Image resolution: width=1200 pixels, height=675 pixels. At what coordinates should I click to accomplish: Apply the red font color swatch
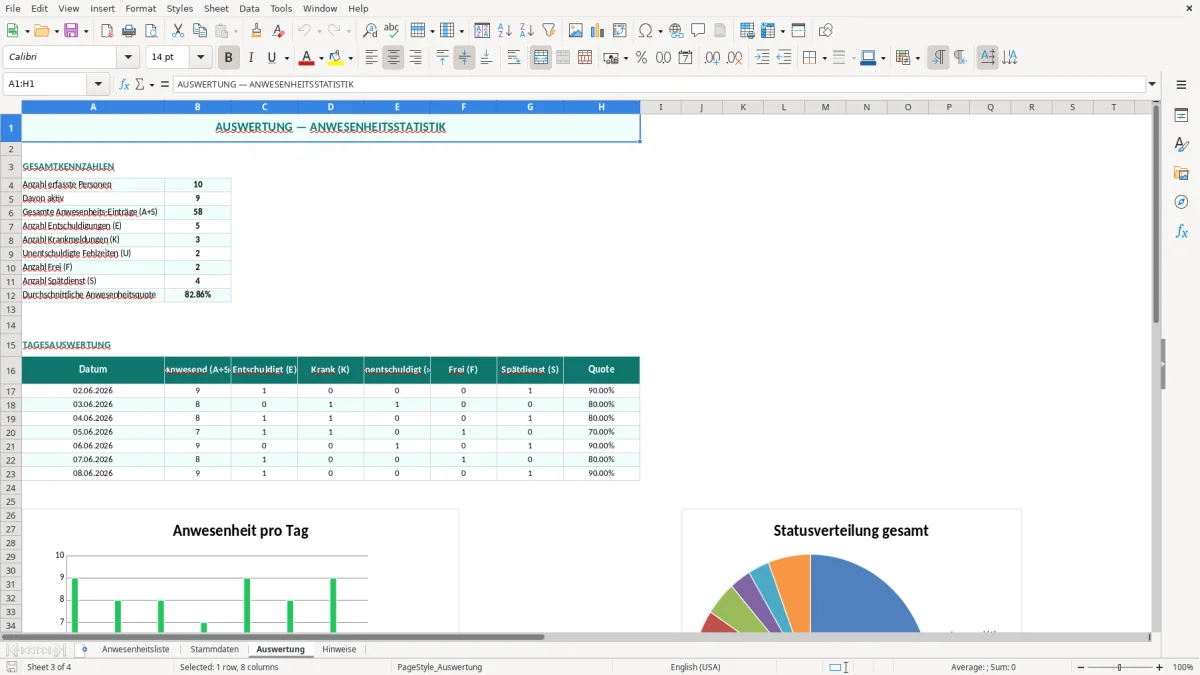coord(306,58)
